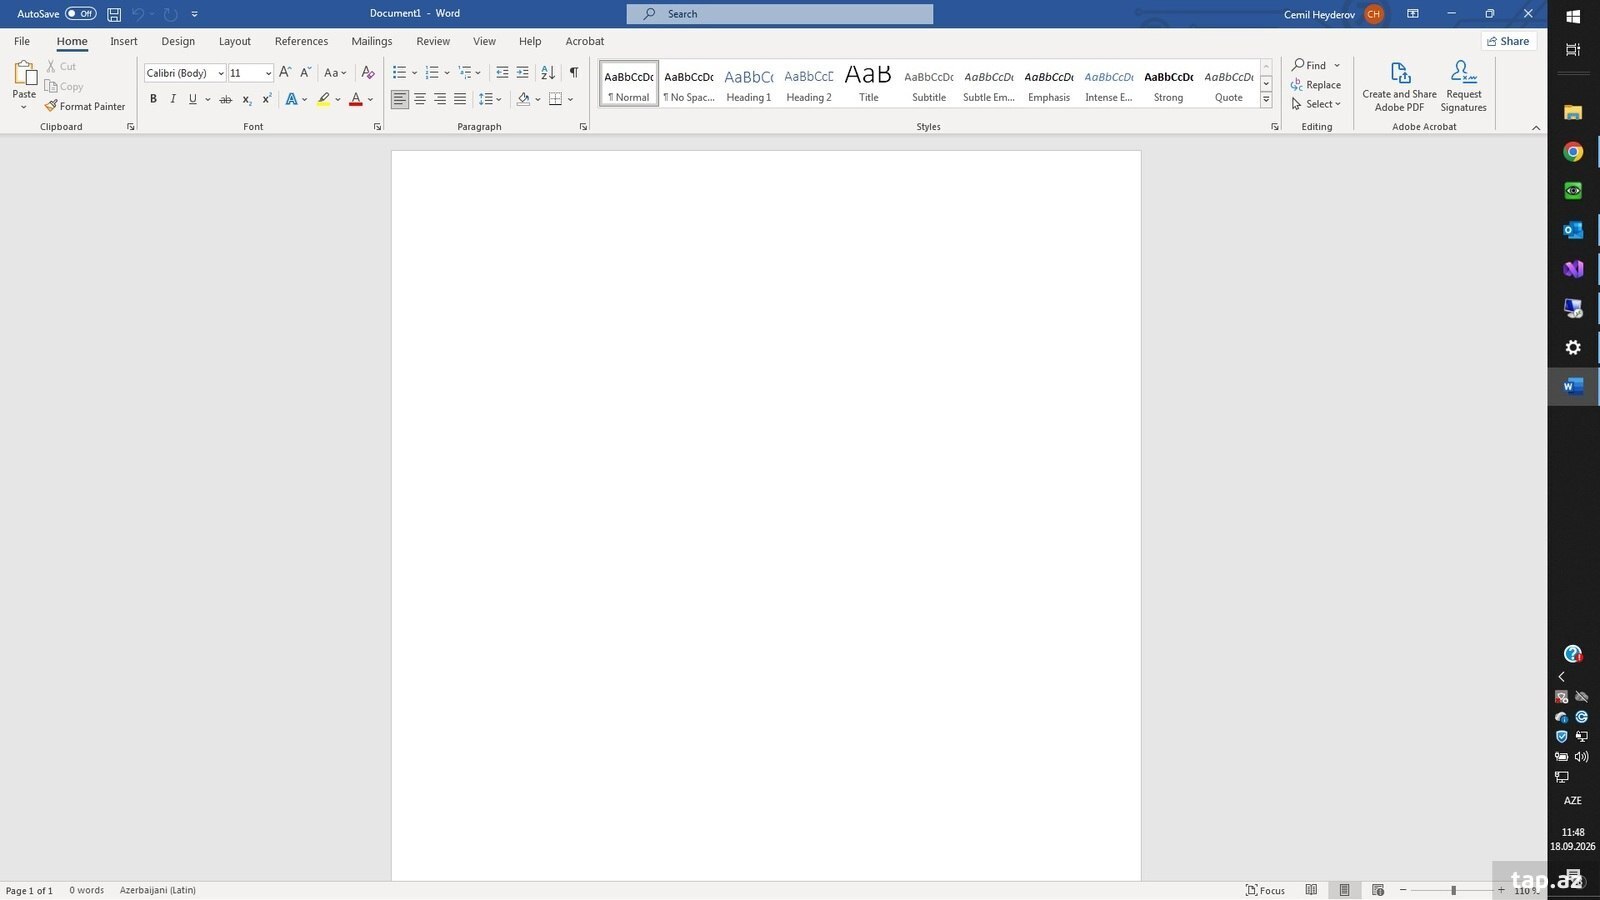Increase font size with grow icon
The image size is (1600, 900).
[x=285, y=72]
